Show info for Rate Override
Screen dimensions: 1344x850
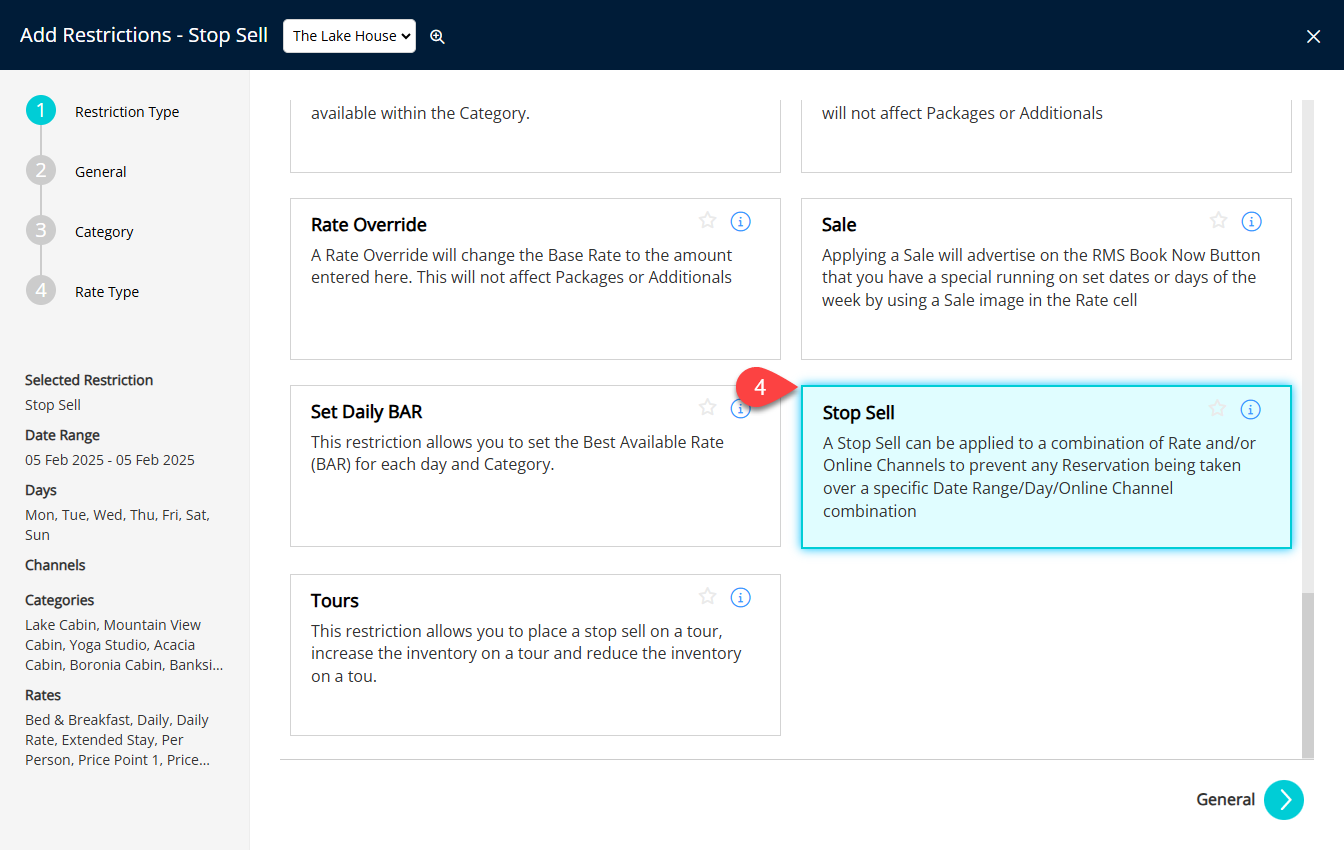(x=740, y=221)
